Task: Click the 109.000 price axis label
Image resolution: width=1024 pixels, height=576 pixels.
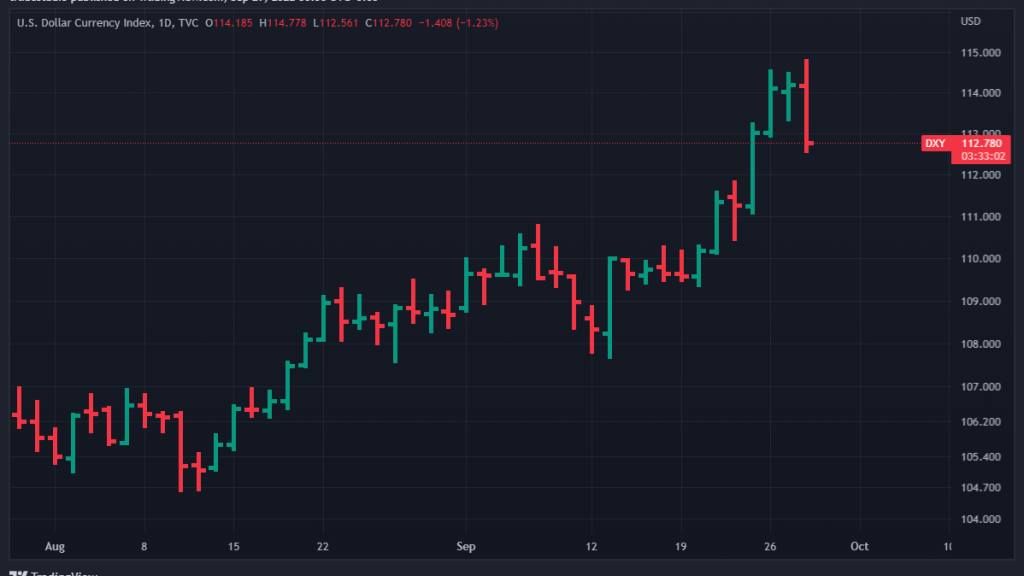Action: coord(980,301)
